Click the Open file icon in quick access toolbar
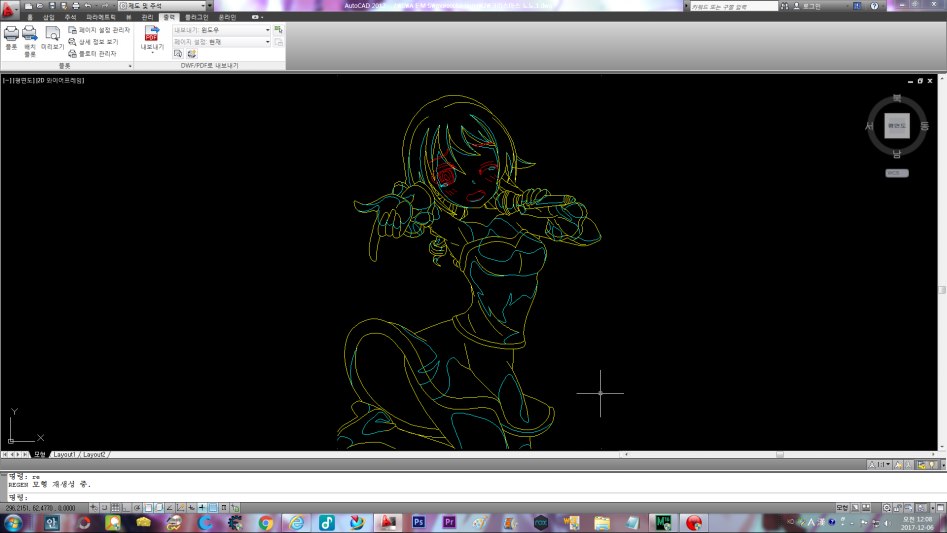Screen dimensions: 947x533 [x=40, y=5]
